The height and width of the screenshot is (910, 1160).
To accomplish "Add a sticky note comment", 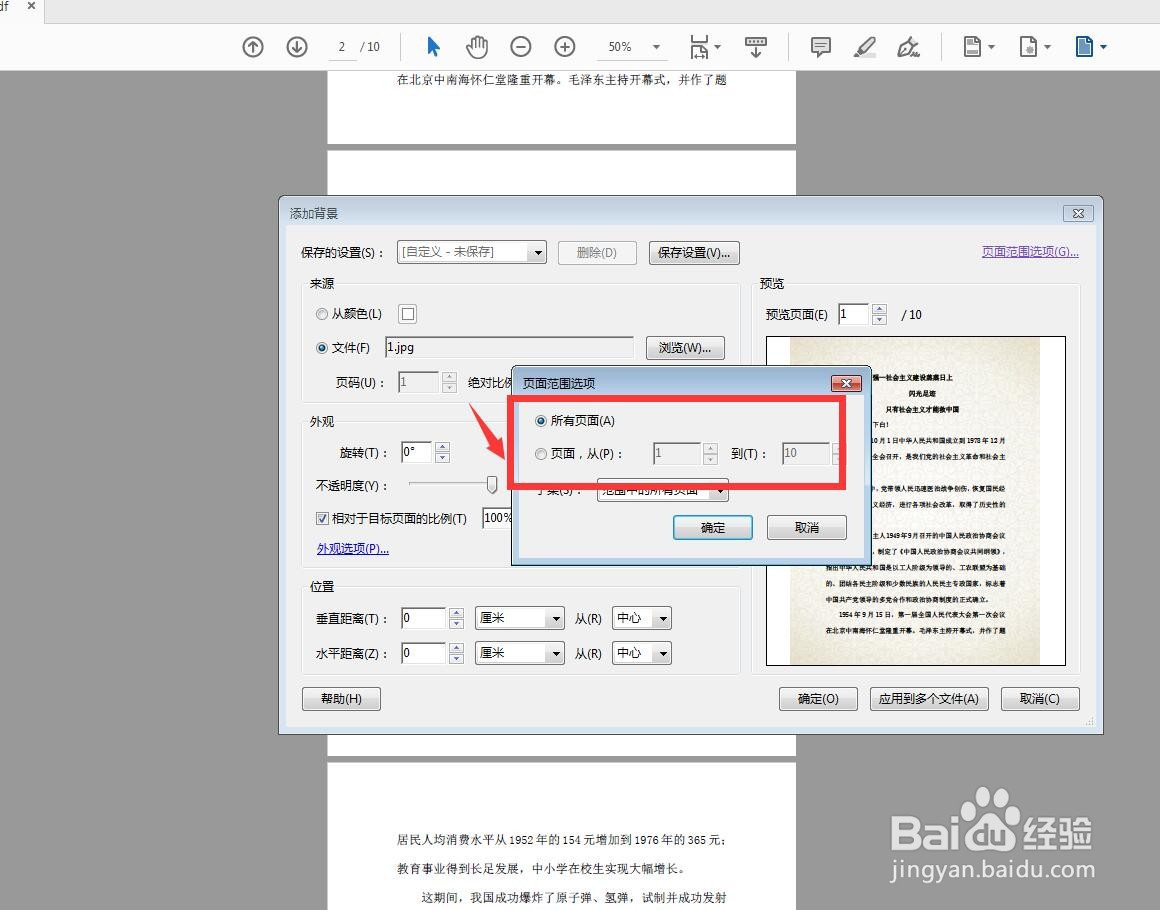I will (x=820, y=47).
